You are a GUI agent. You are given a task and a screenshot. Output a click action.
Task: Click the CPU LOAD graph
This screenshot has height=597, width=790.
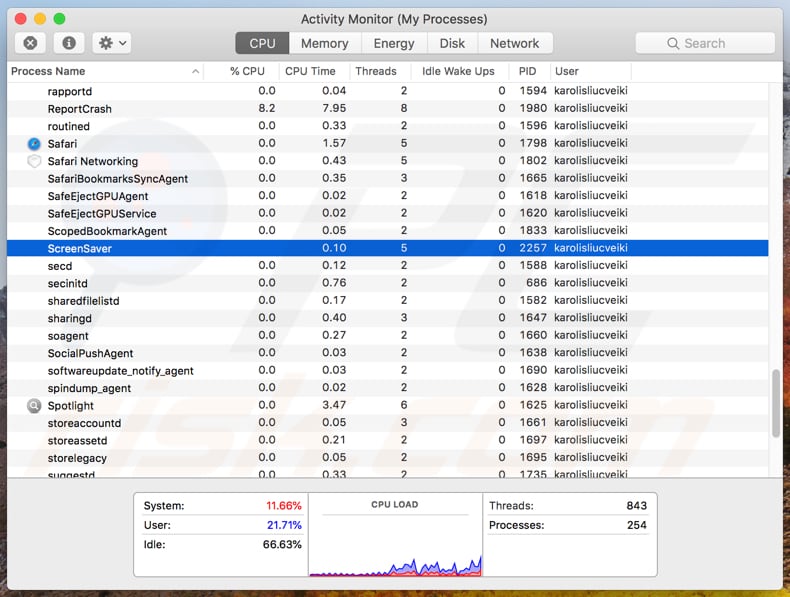click(395, 535)
